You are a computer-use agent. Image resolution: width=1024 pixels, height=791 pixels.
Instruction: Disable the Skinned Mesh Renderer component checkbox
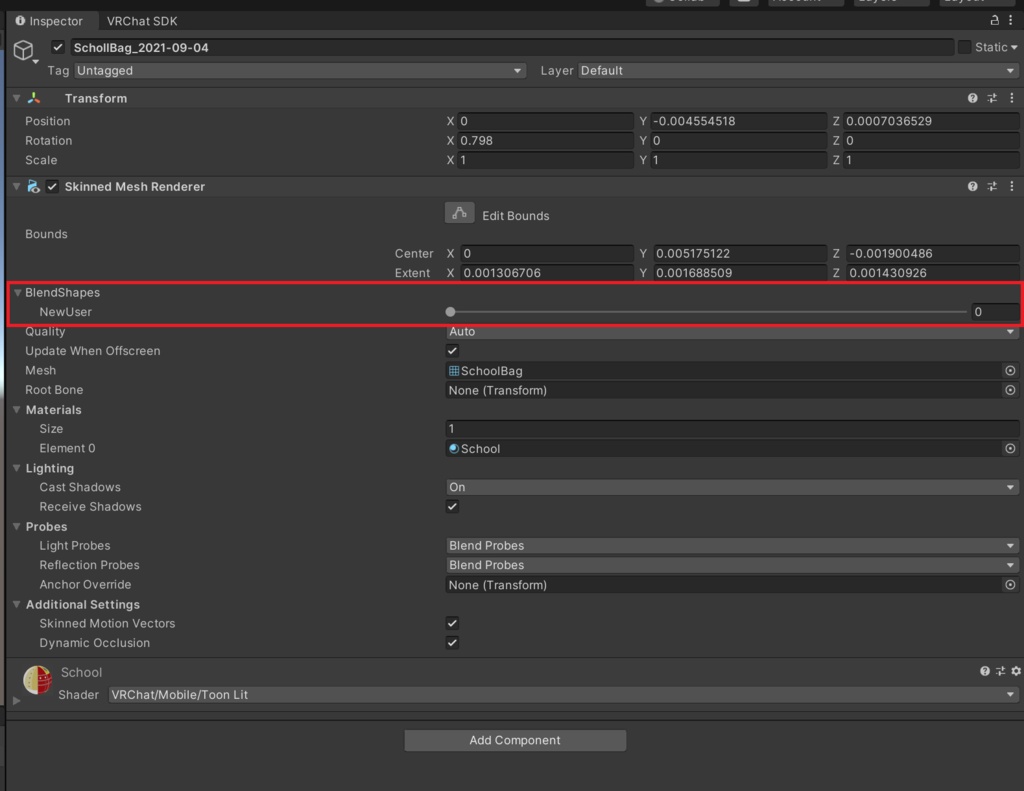[x=52, y=187]
